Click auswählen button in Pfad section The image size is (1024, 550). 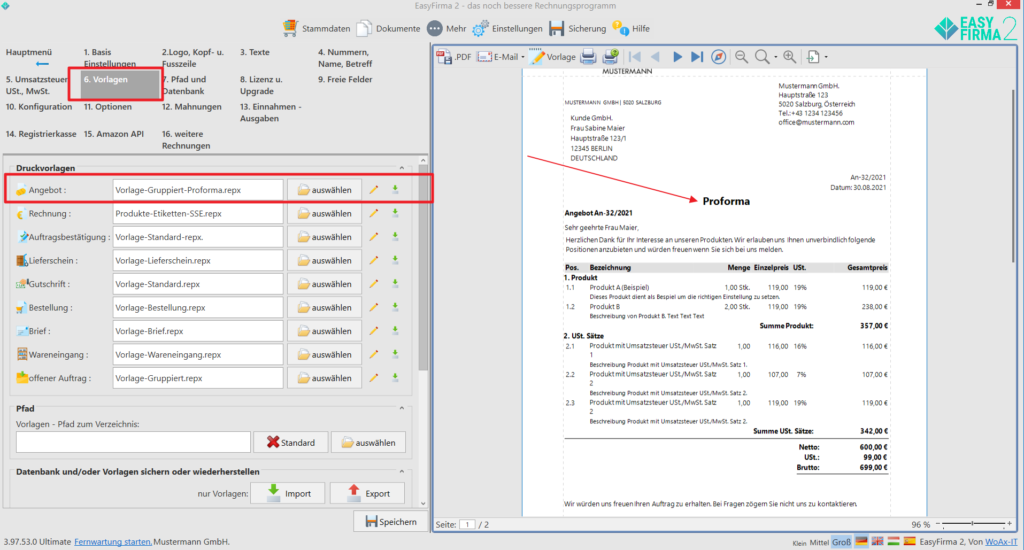coord(368,442)
